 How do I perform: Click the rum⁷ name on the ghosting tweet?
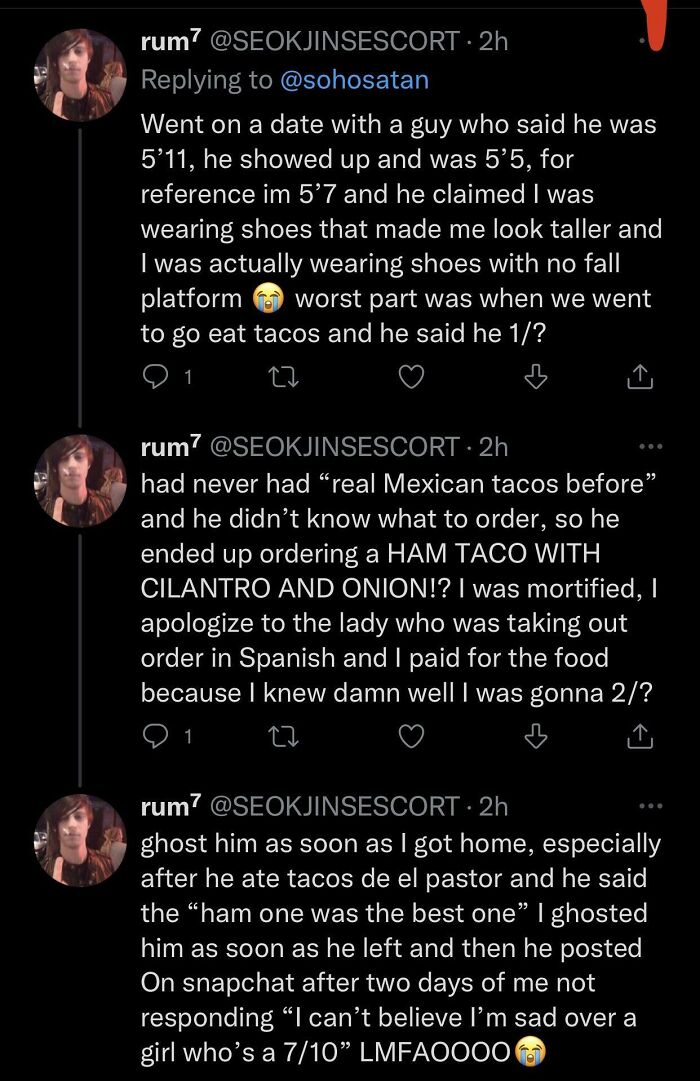[168, 806]
